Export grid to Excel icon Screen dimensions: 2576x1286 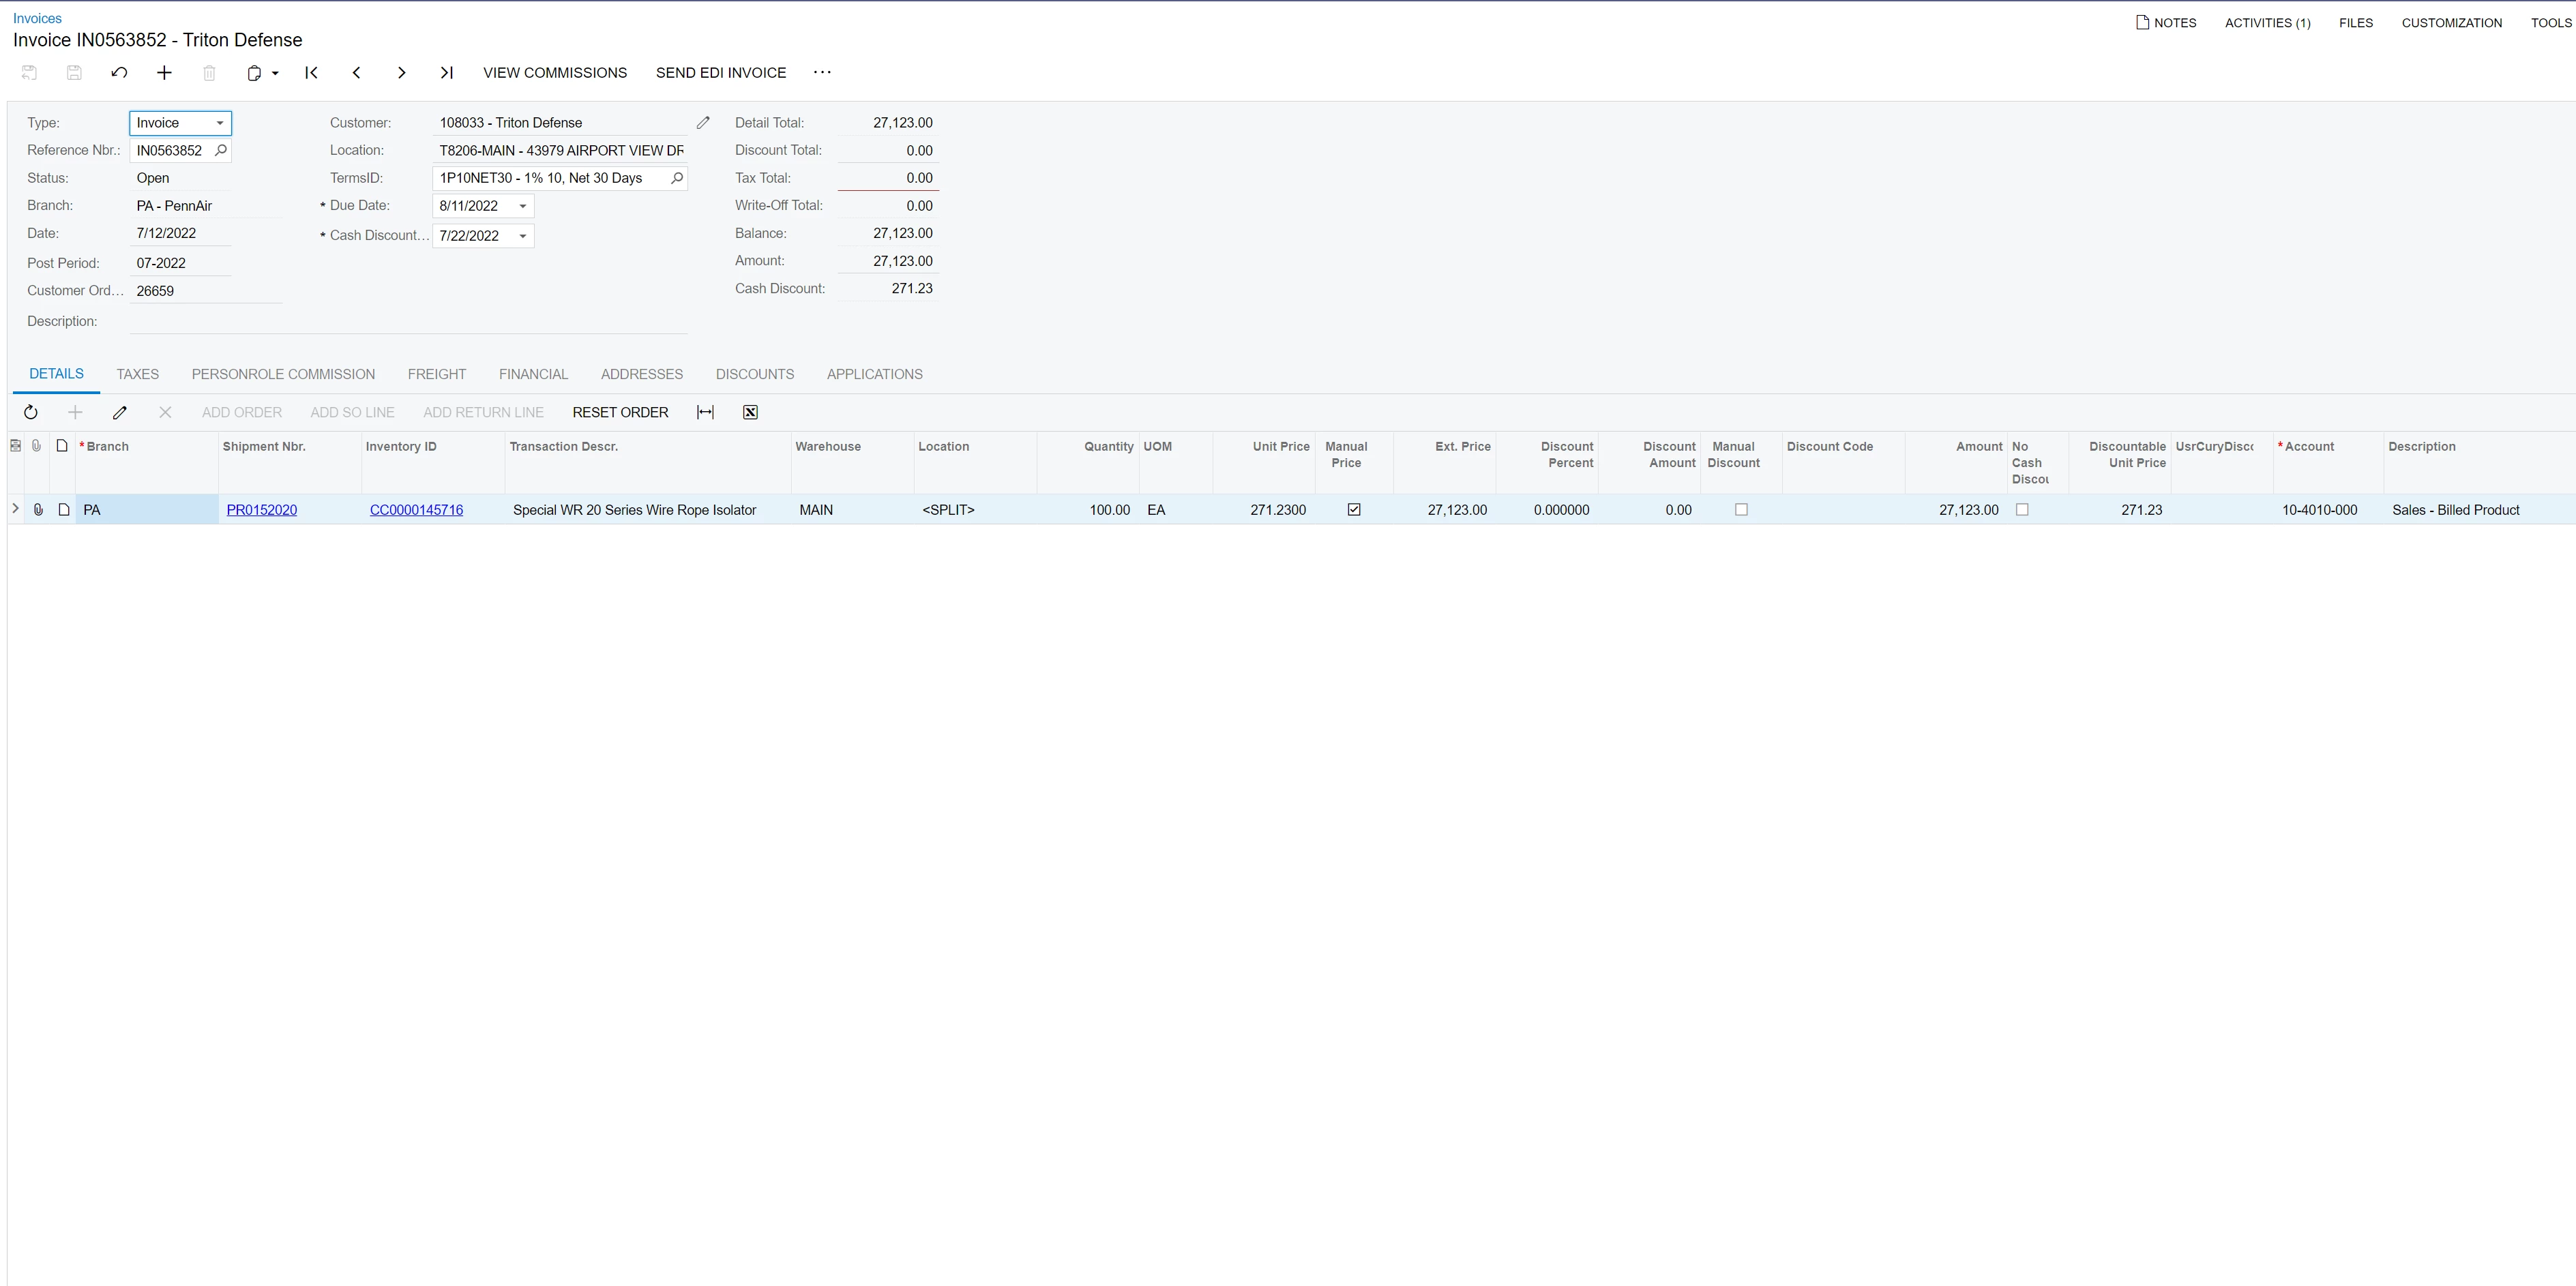click(x=750, y=412)
